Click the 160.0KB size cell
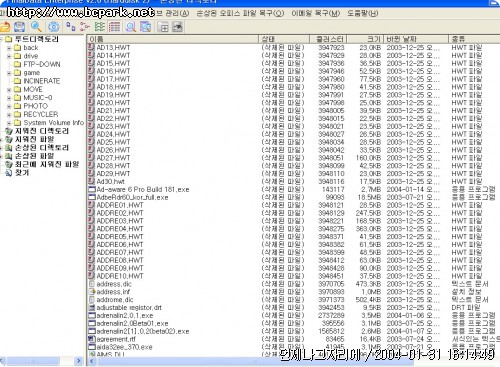This screenshot has width=500, height=367. pos(368,158)
